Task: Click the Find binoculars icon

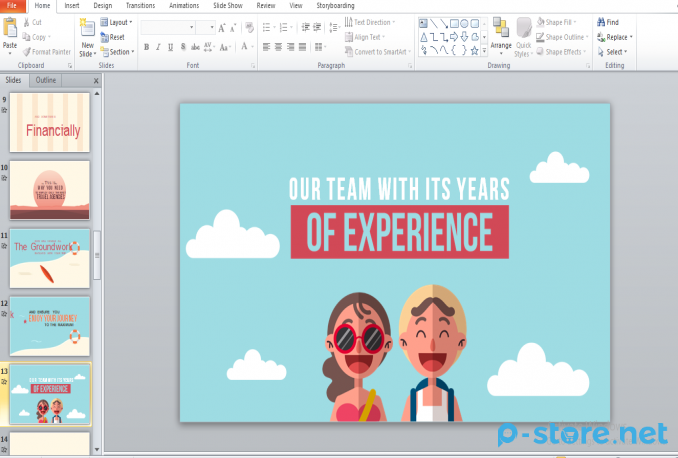Action: click(x=601, y=22)
